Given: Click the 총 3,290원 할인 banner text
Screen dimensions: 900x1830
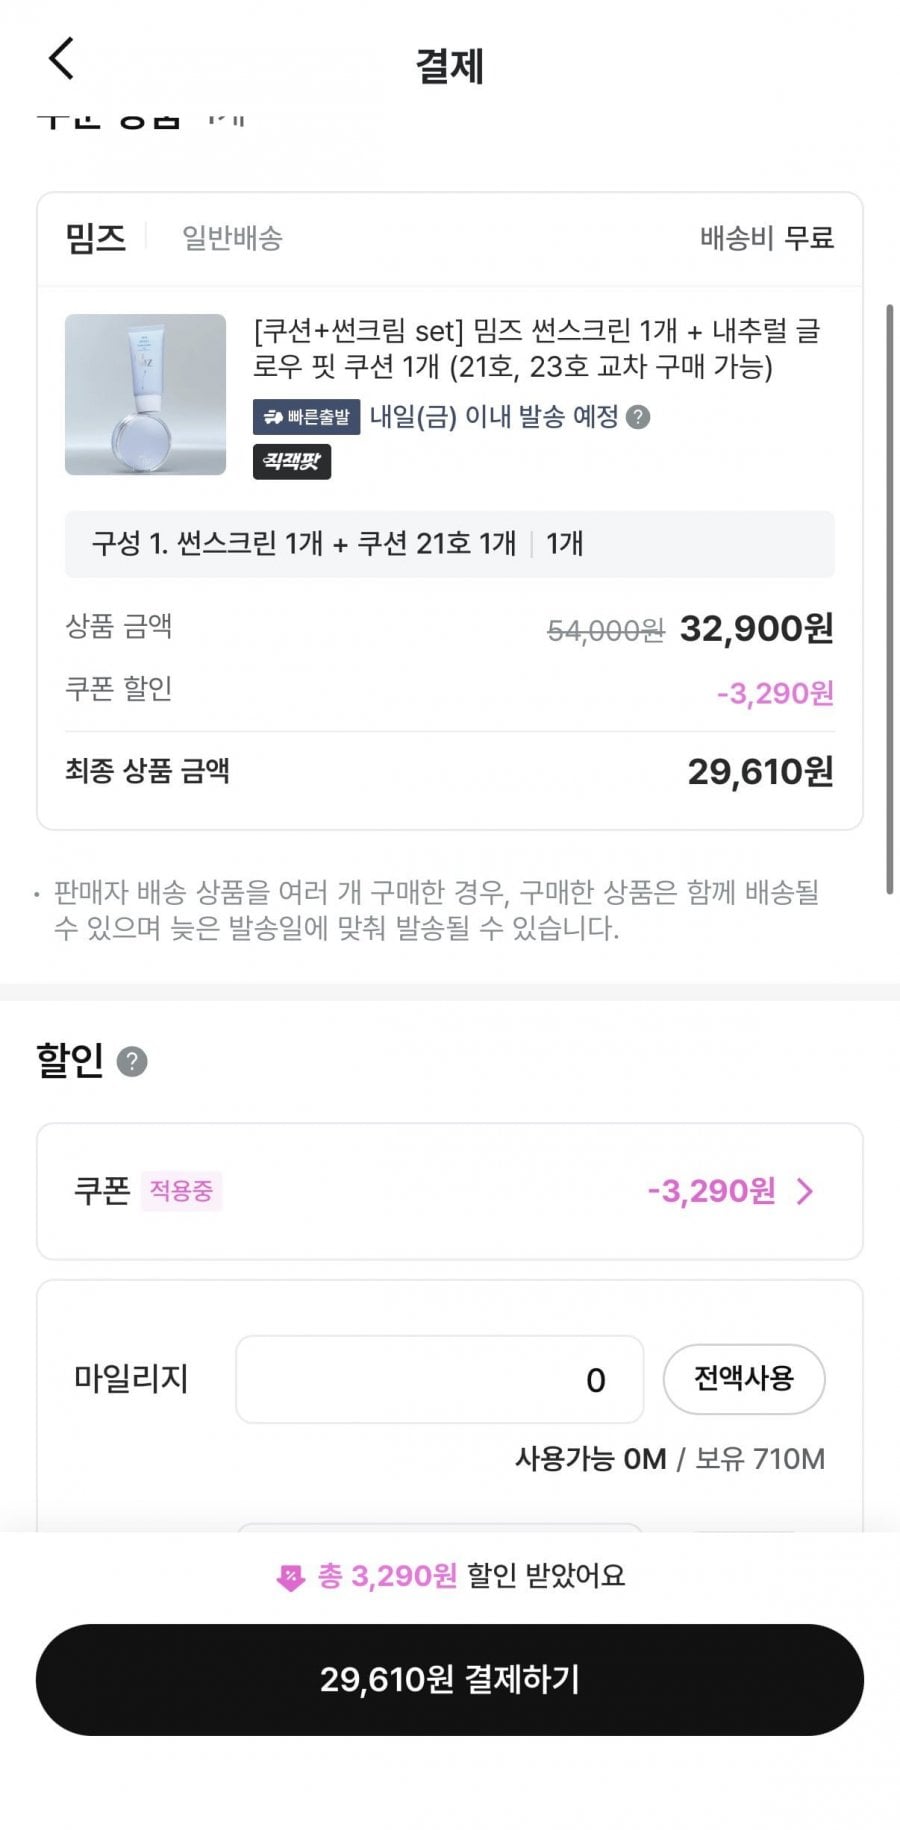Looking at the screenshot, I should [470, 1576].
